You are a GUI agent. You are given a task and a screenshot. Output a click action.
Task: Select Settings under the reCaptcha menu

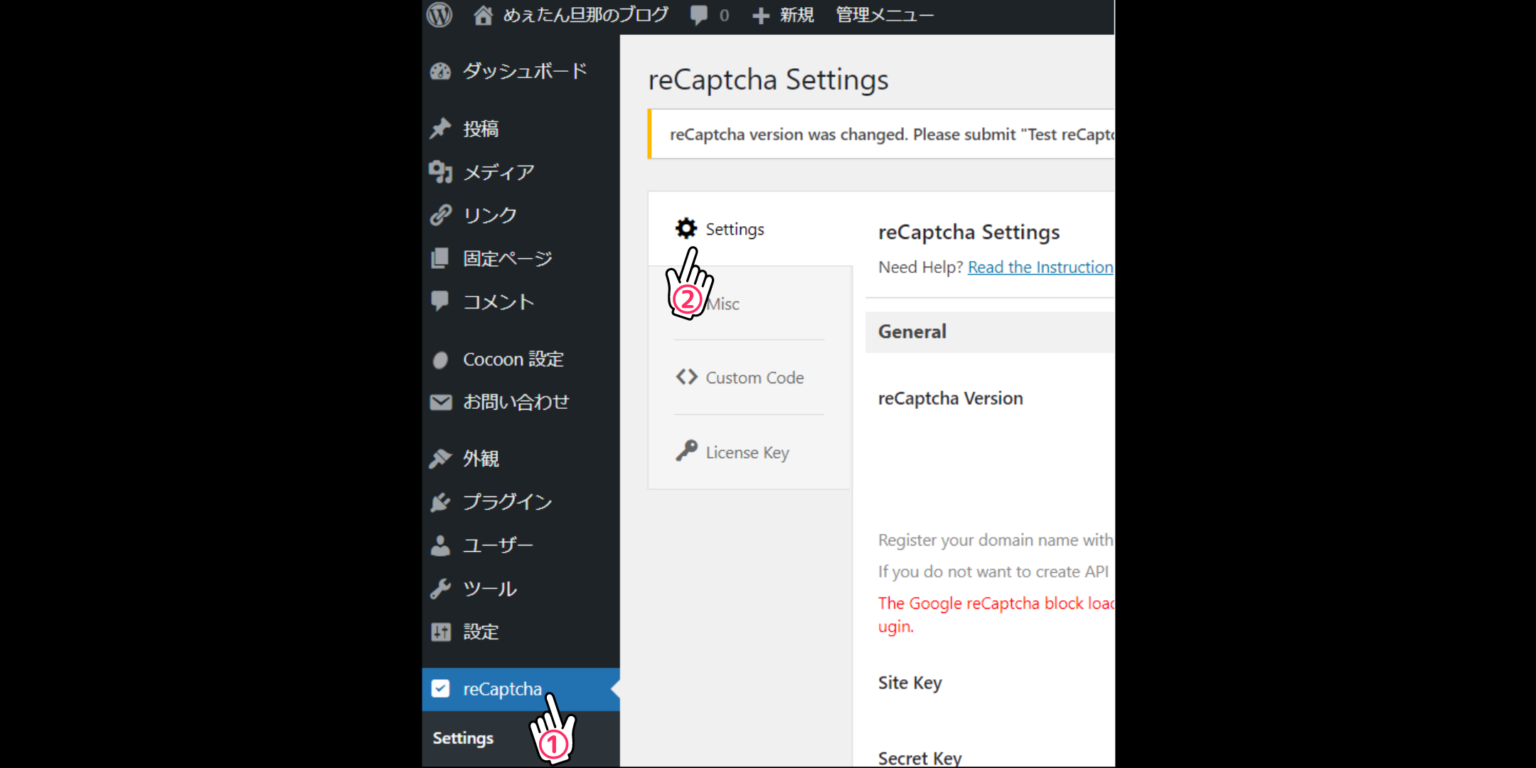pos(463,737)
